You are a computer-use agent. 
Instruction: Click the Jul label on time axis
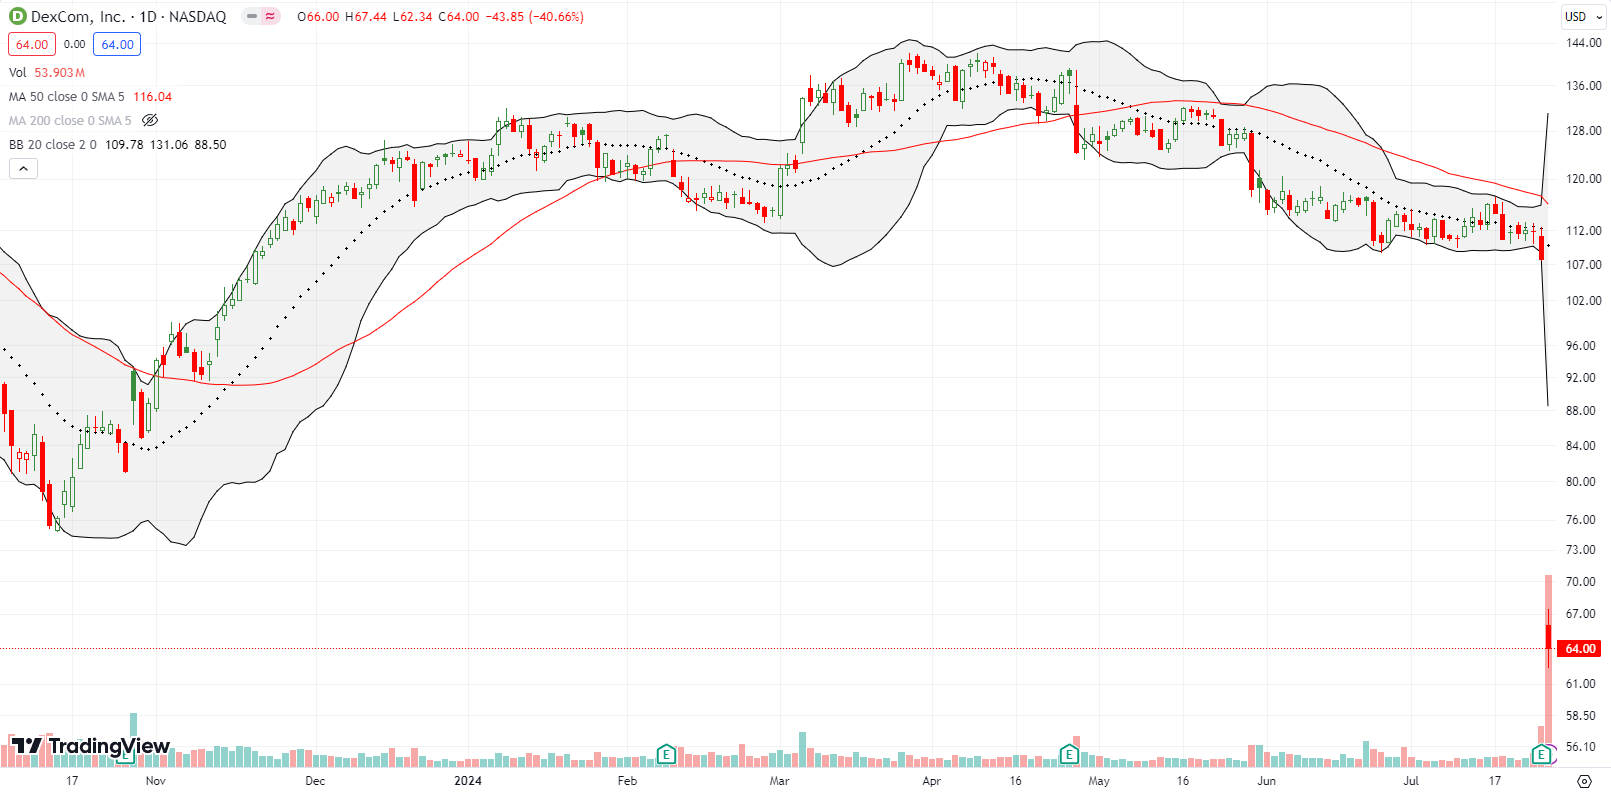[x=1411, y=781]
